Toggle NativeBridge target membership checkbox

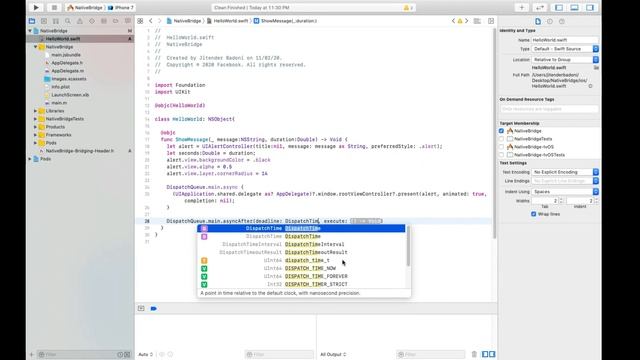coord(501,131)
